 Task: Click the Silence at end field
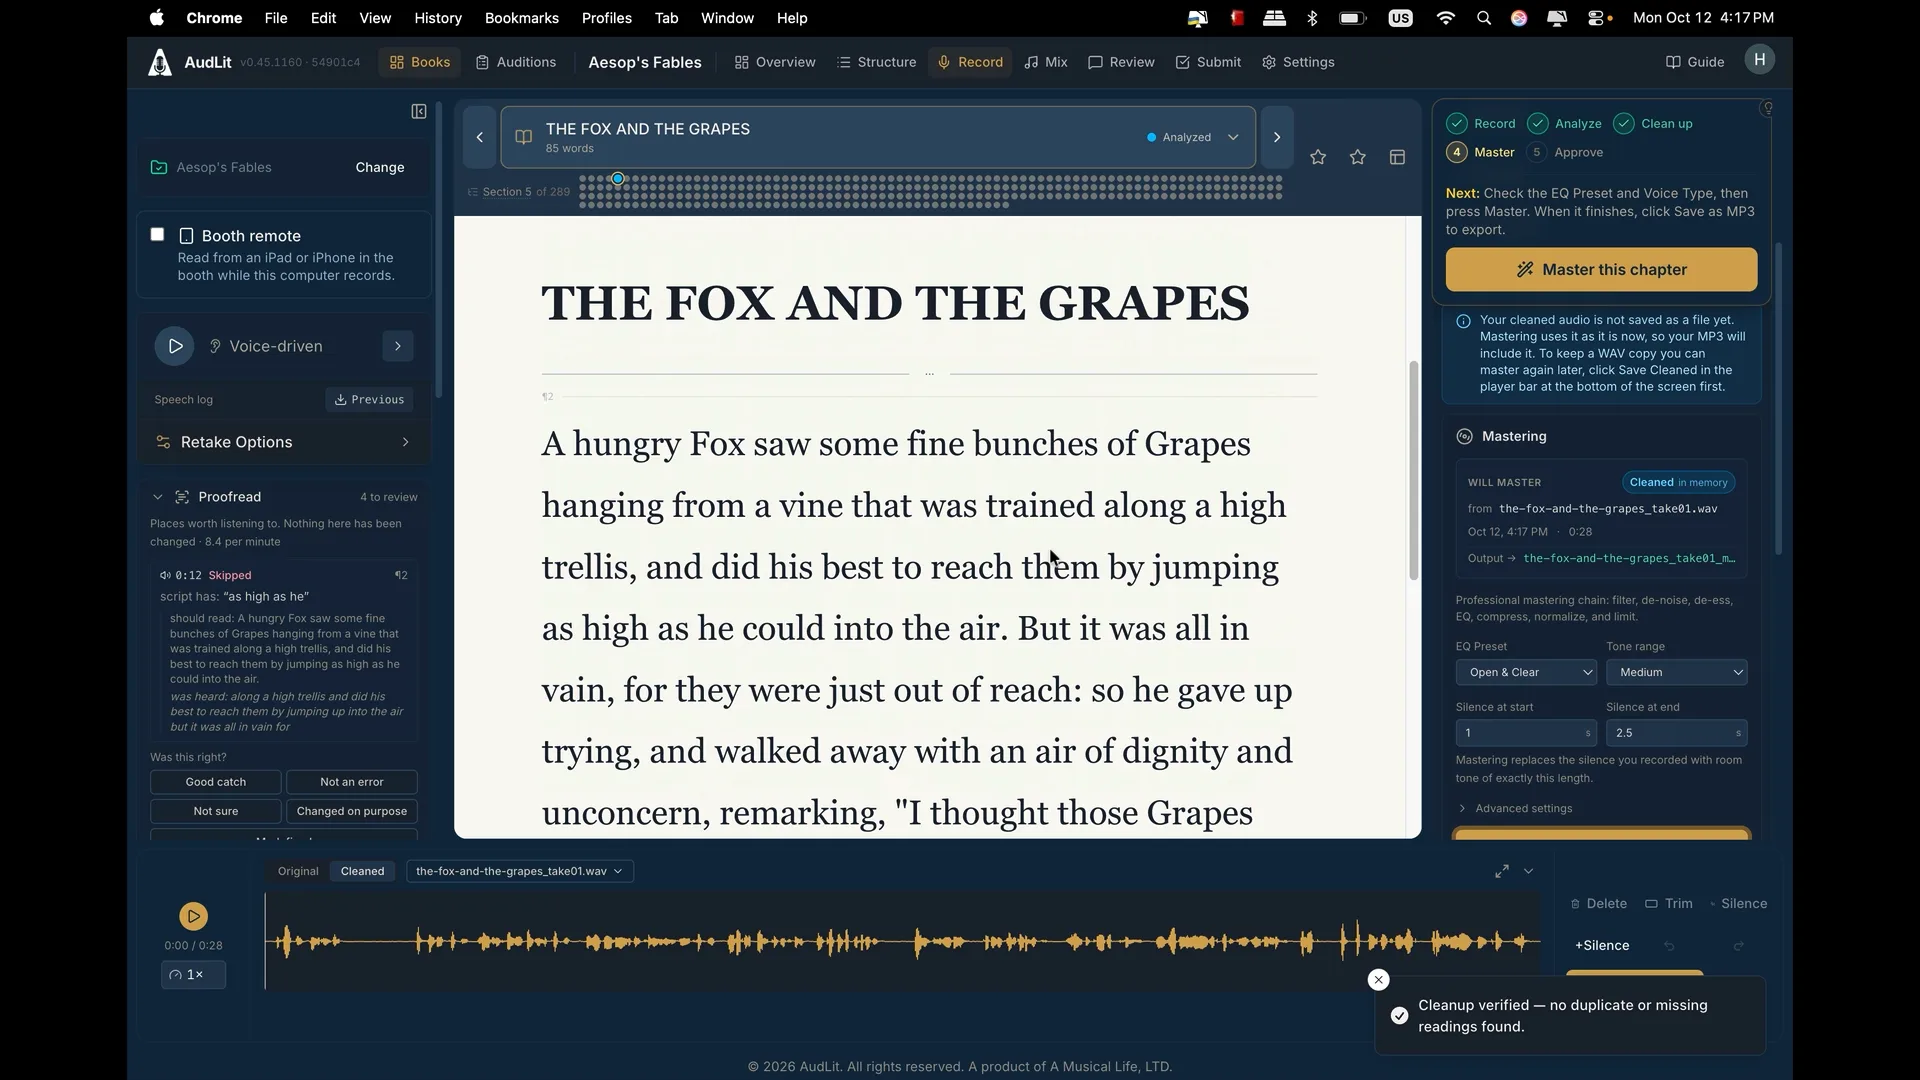(x=1677, y=733)
